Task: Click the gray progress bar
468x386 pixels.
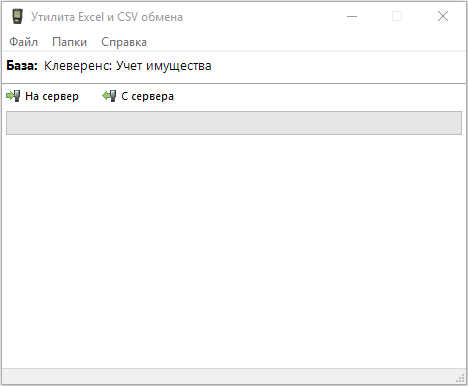Action: (x=234, y=123)
